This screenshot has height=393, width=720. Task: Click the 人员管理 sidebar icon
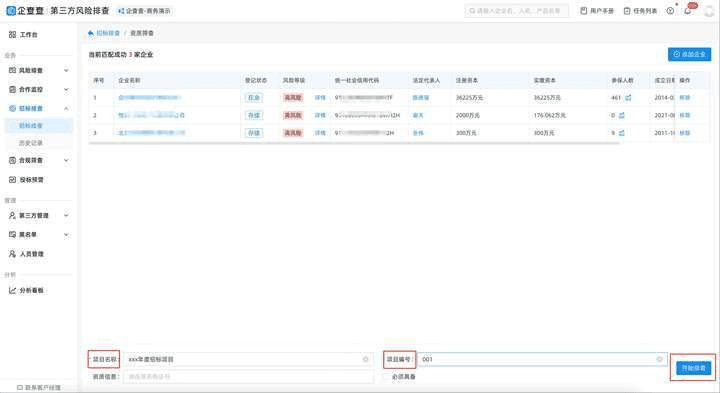click(12, 254)
